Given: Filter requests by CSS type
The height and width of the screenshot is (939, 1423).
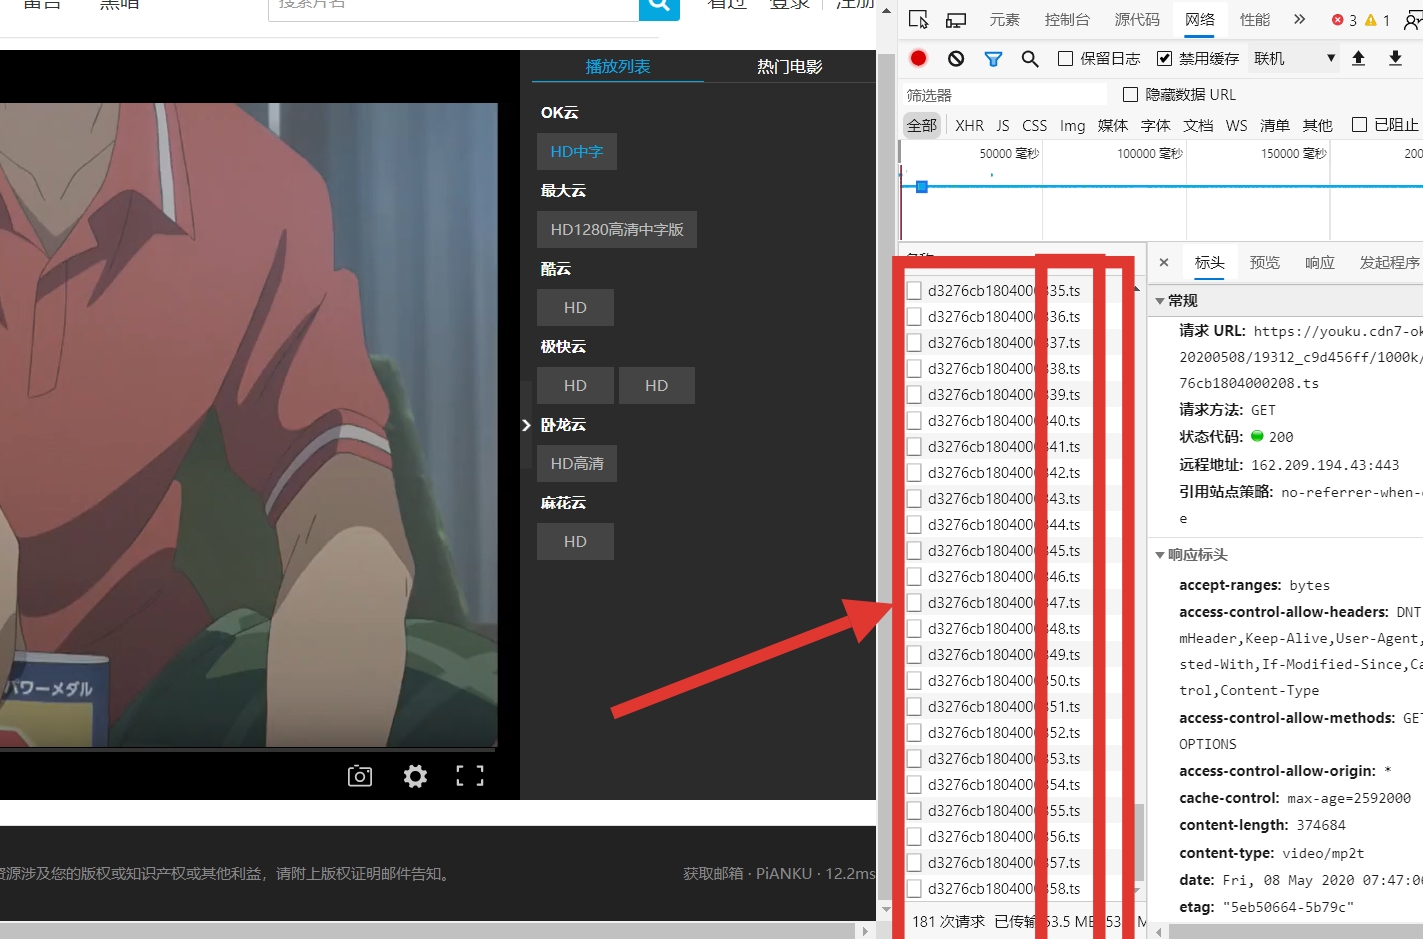Looking at the screenshot, I should coord(1034,125).
